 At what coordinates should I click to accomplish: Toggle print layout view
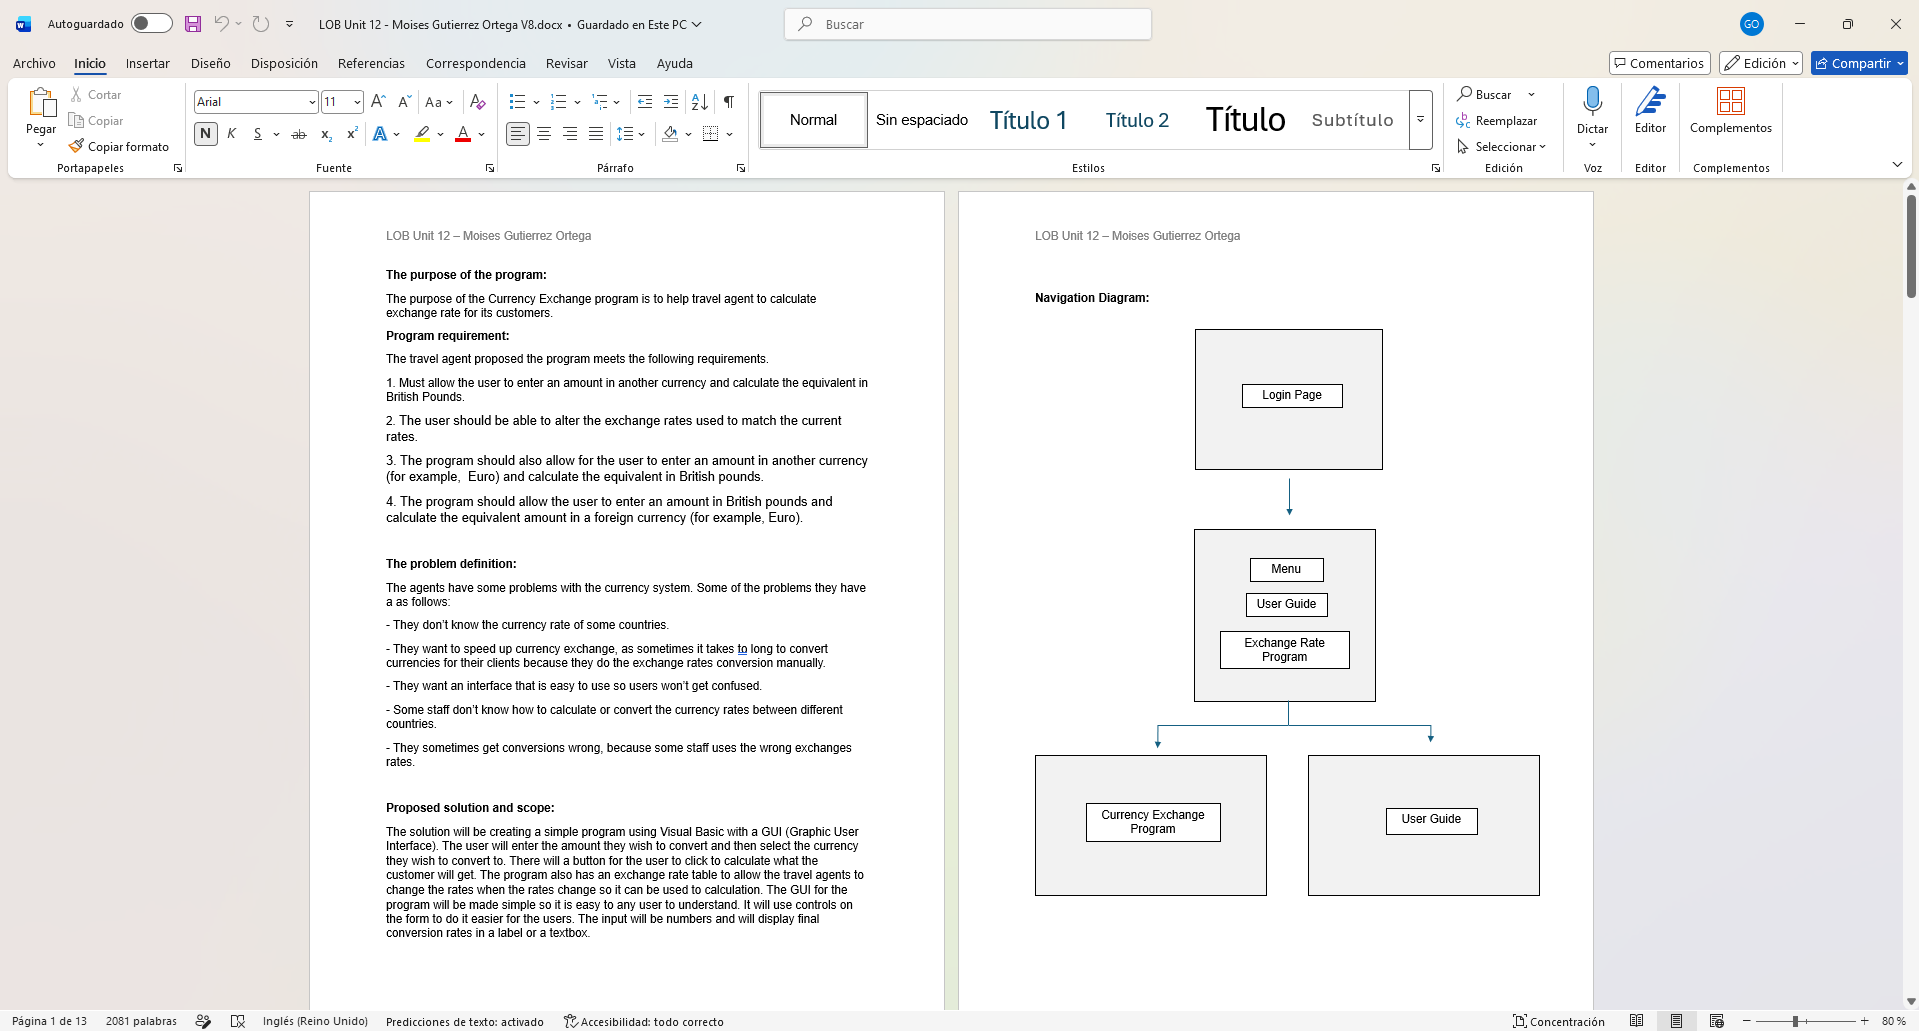(1676, 1021)
